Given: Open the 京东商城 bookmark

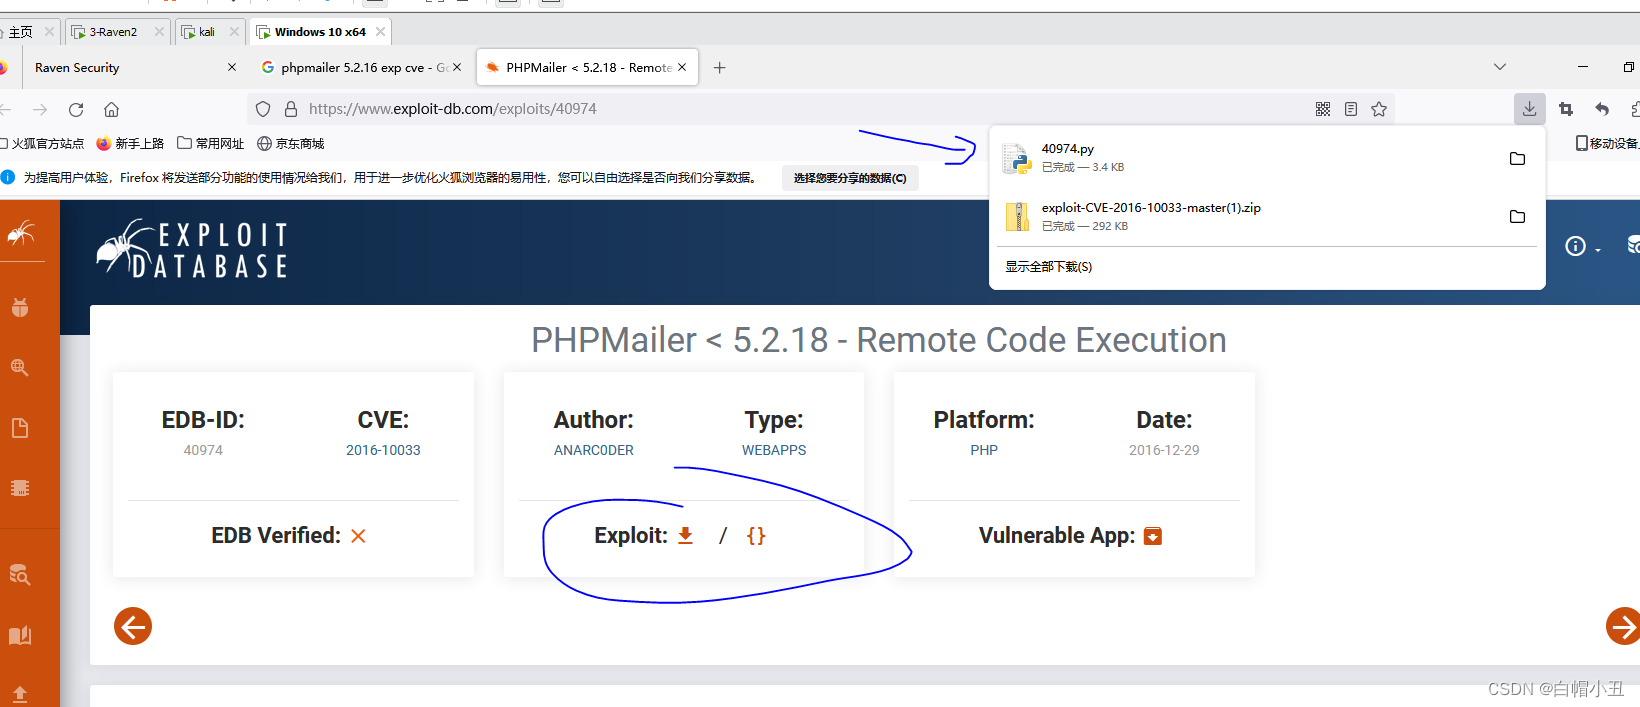Looking at the screenshot, I should click(291, 144).
